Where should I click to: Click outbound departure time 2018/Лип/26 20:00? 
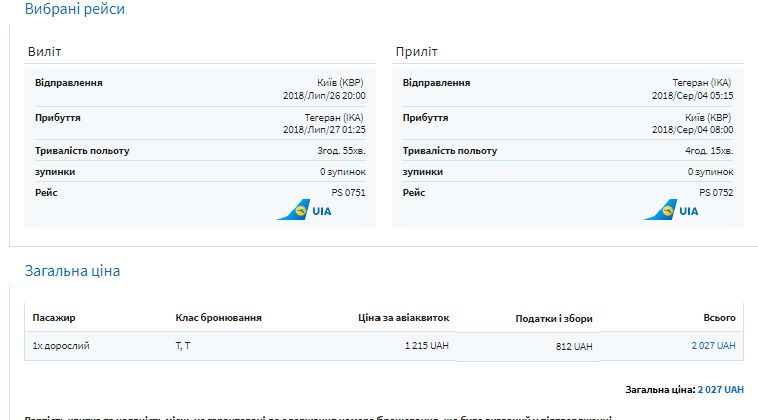324,96
